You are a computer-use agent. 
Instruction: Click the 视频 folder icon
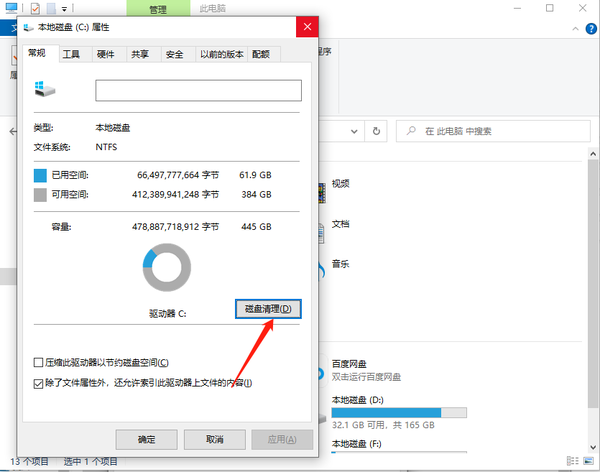coord(322,193)
